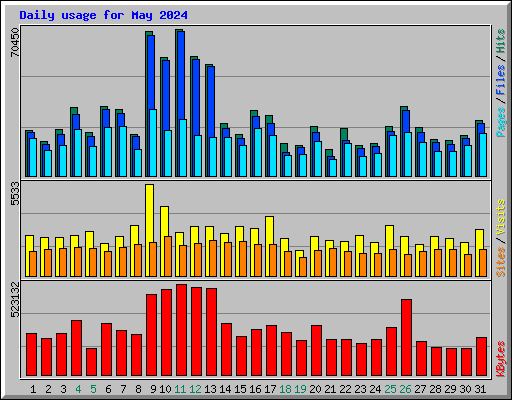The width and height of the screenshot is (512, 400).
Task: Select the red KBytes bar for day 26
Action: (x=406, y=337)
